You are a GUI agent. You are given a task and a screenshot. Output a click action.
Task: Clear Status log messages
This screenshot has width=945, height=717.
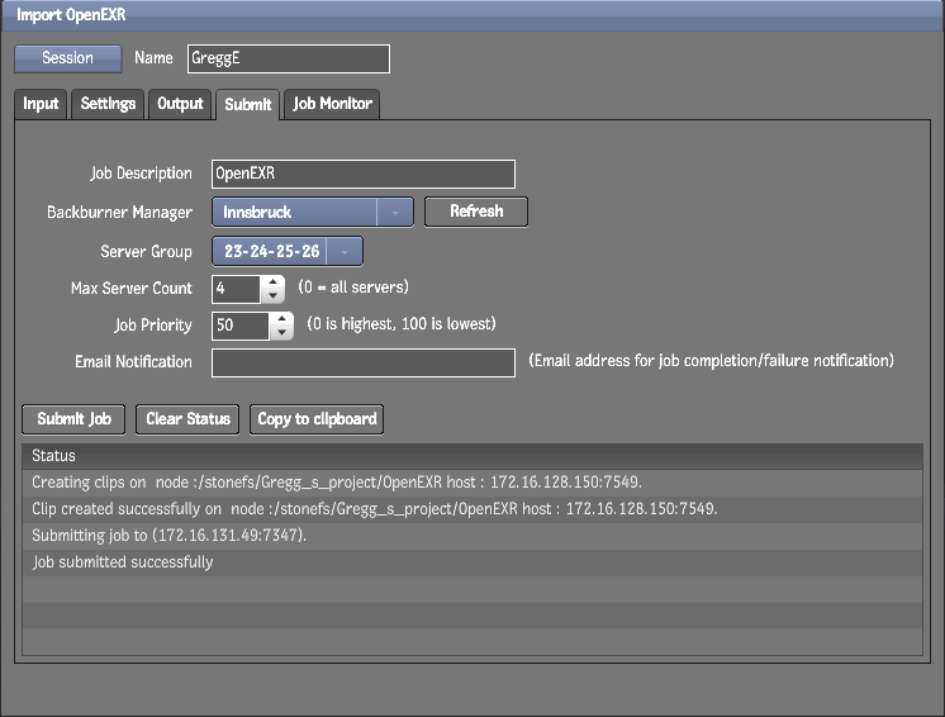pyautogui.click(x=188, y=419)
